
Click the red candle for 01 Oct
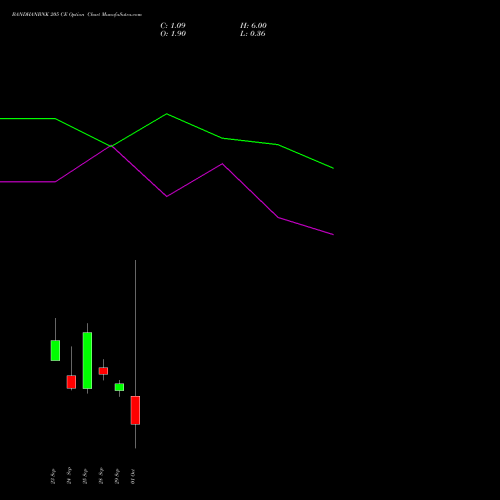tap(135, 410)
